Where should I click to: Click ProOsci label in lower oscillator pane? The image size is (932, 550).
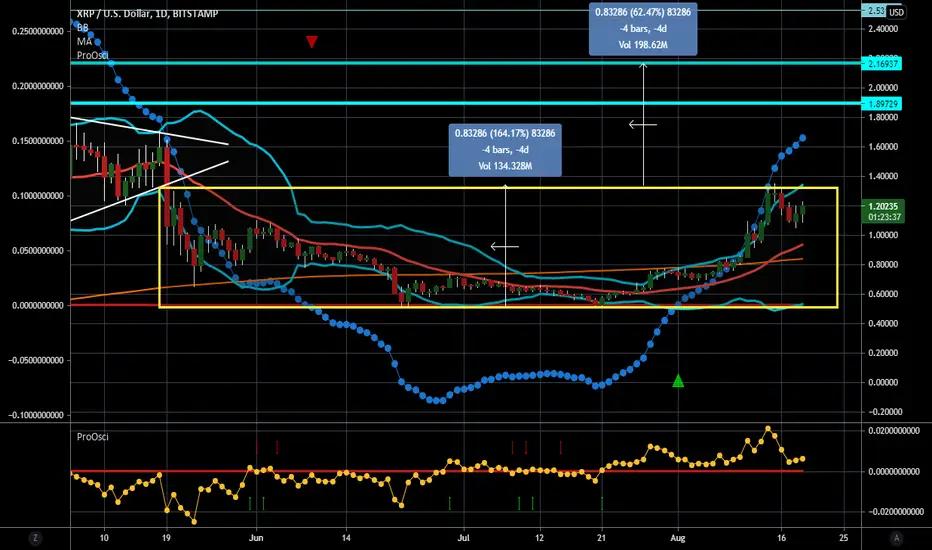click(x=93, y=436)
